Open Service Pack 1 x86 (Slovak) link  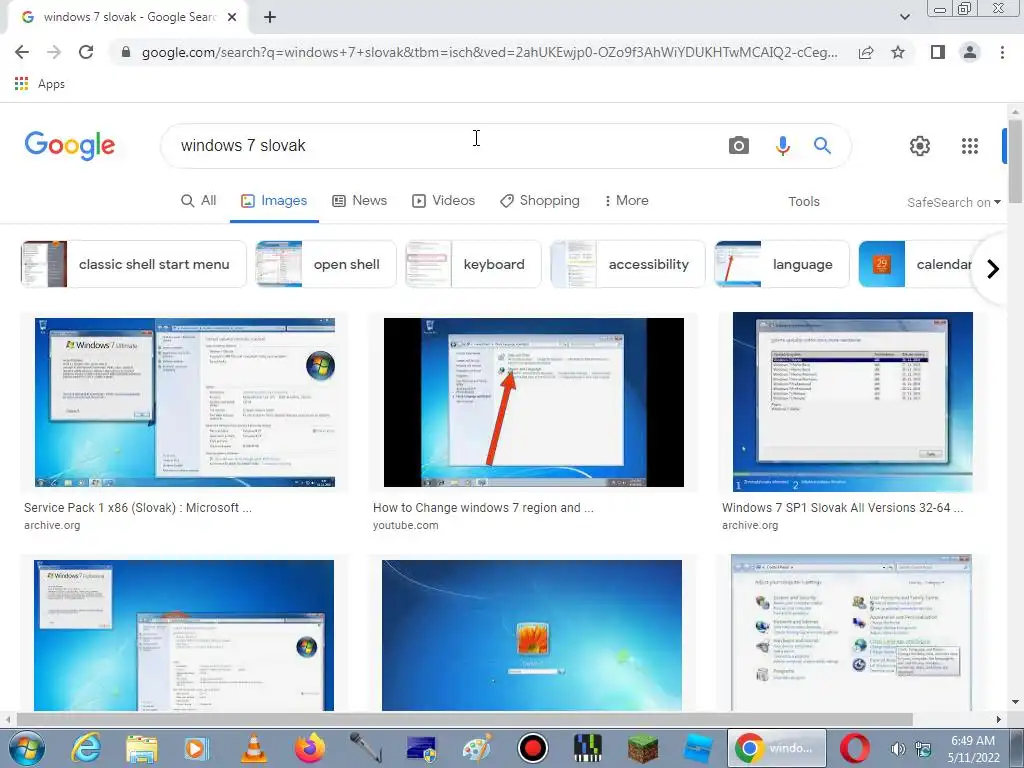pos(138,507)
